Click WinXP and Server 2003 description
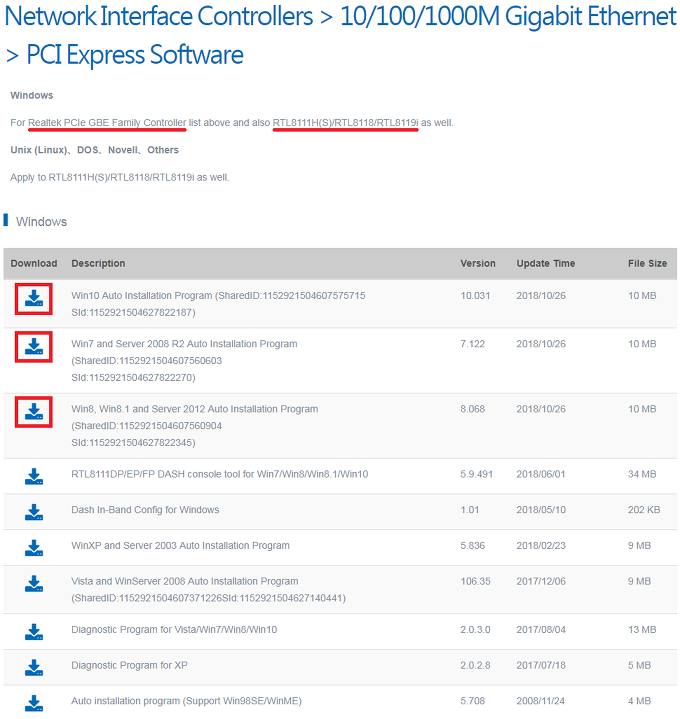The width and height of the screenshot is (680, 719). coord(180,546)
